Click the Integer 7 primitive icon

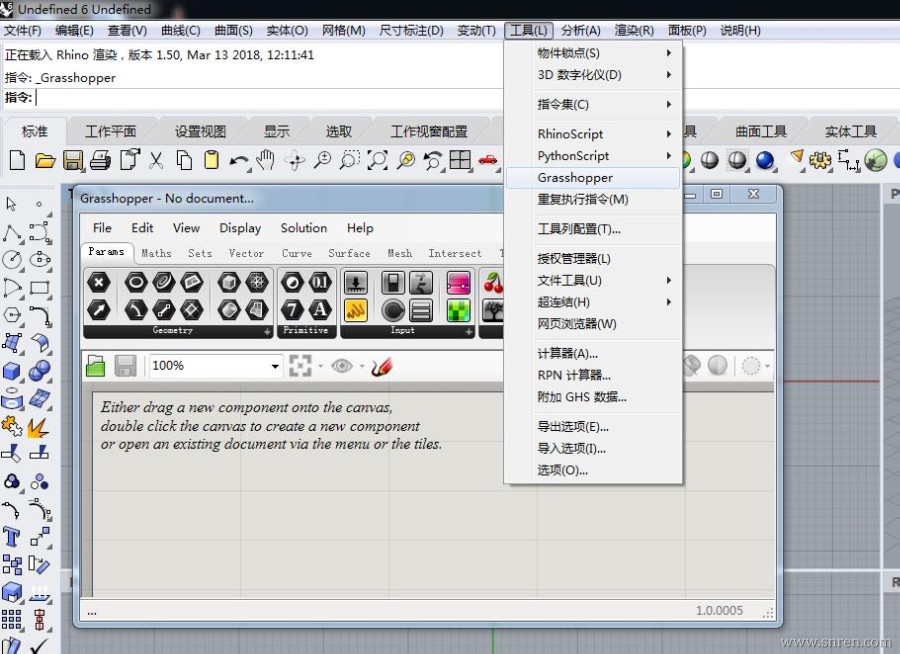pyautogui.click(x=292, y=310)
